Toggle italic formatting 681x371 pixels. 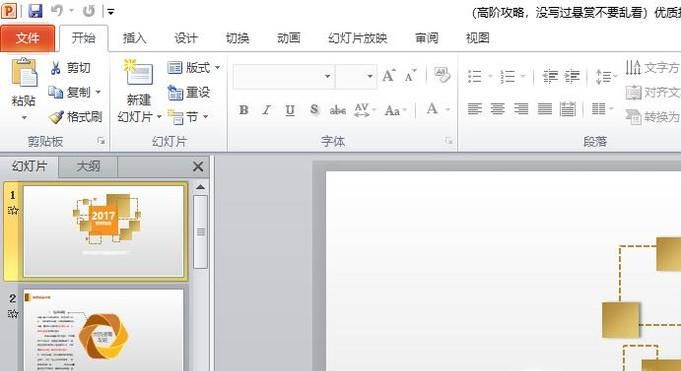click(267, 110)
